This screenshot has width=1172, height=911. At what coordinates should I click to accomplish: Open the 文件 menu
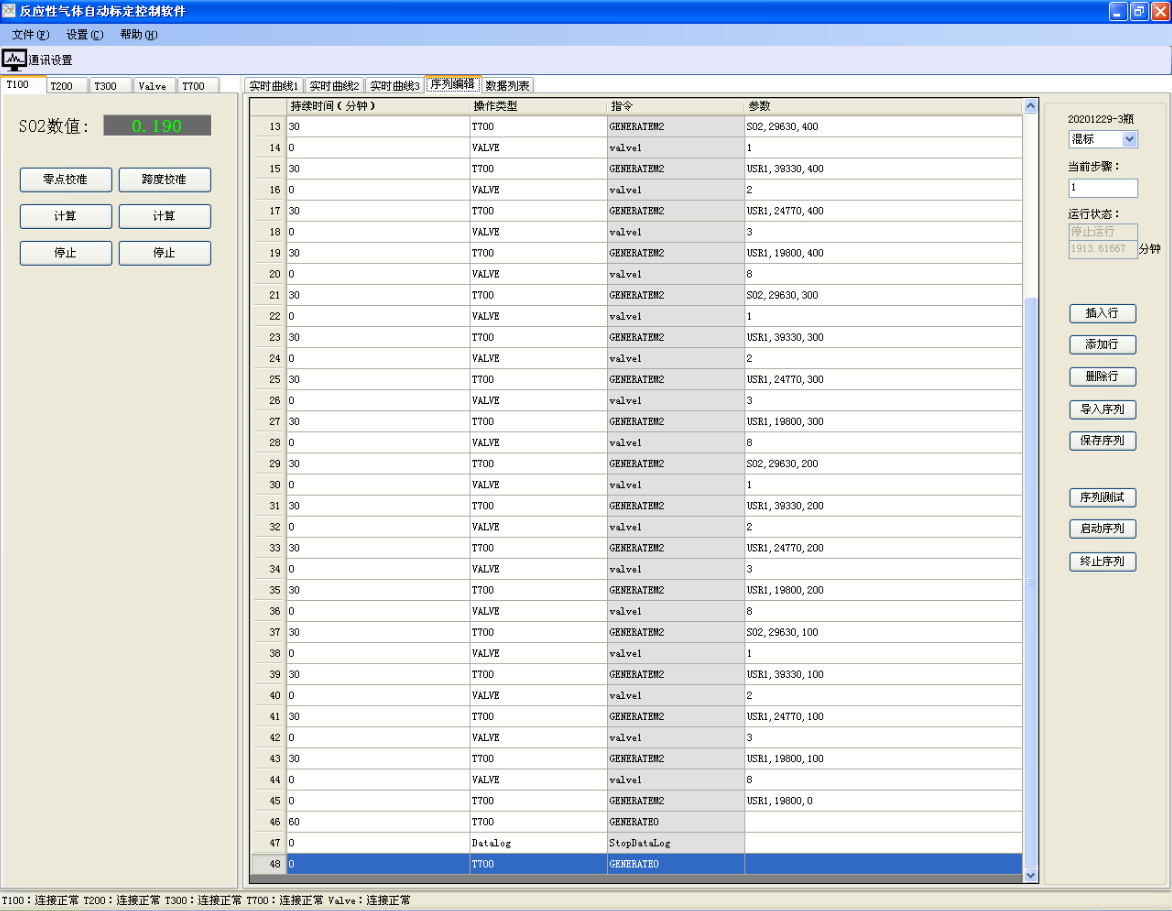click(30, 35)
